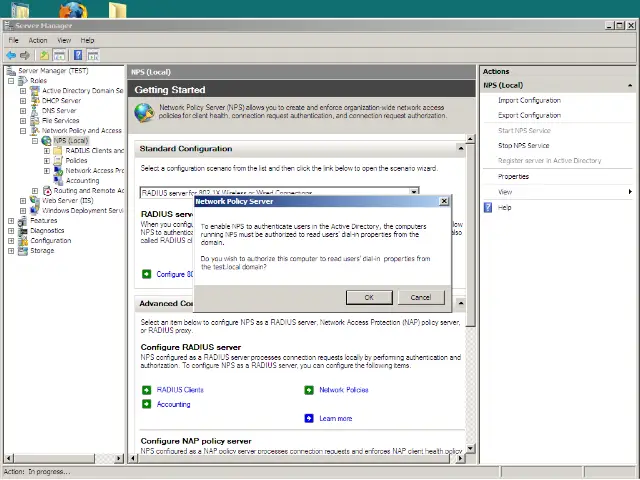
Task: Click the Forward arrow toolbar icon
Action: point(25,55)
